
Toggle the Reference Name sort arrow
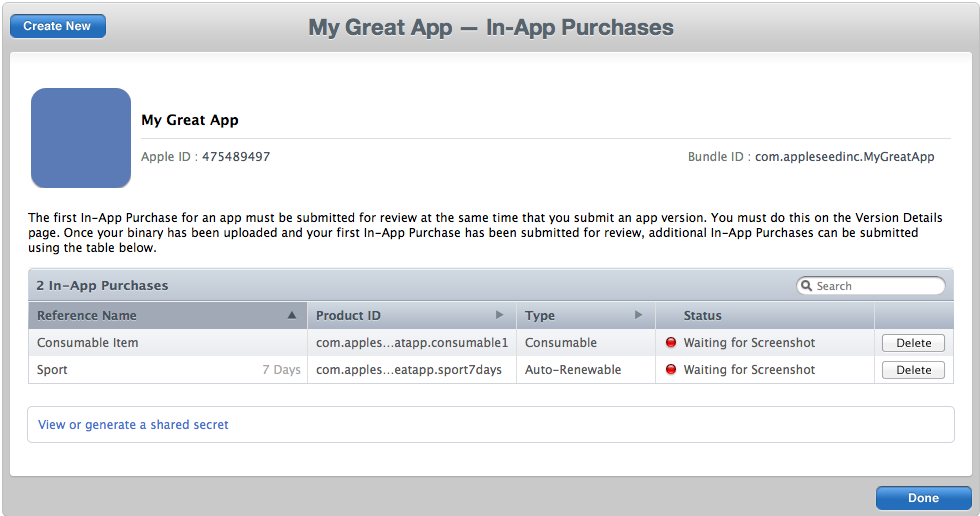(291, 315)
